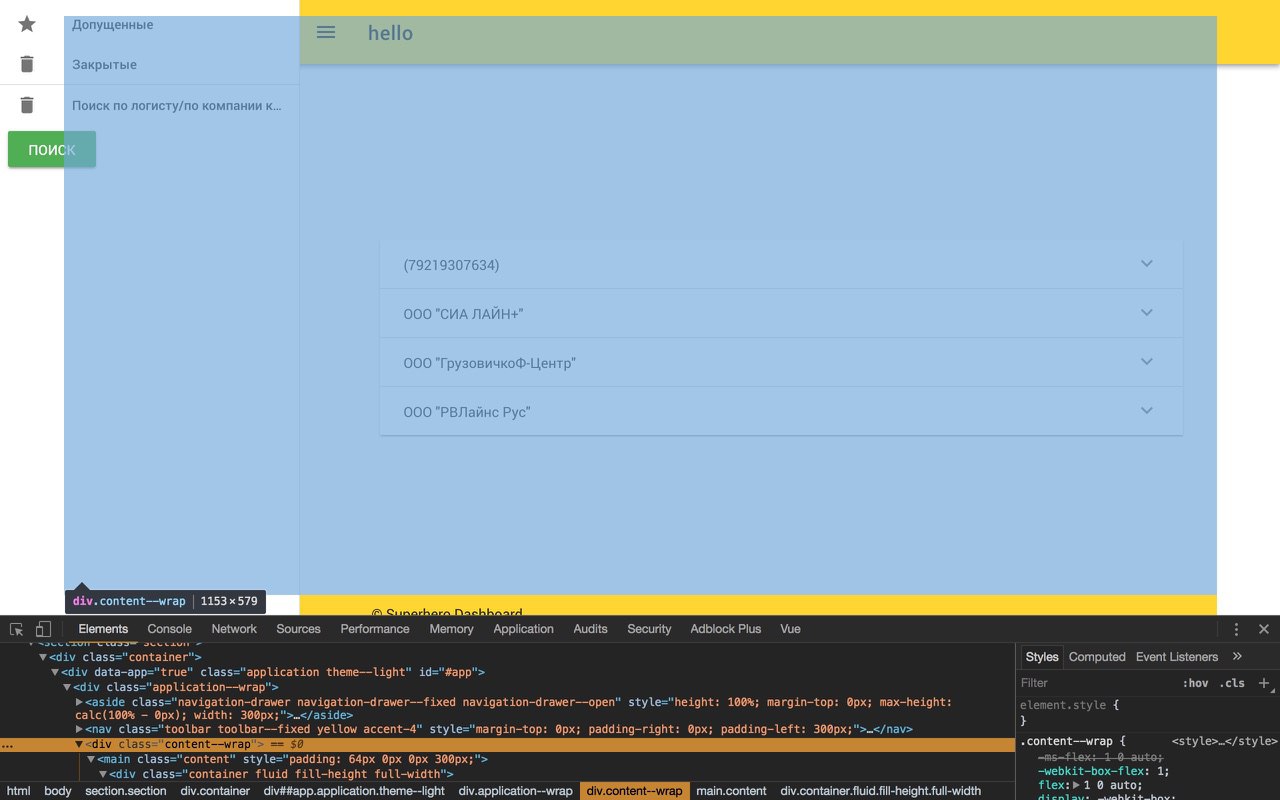Open the Network tab
Viewport: 1280px width, 800px height.
pos(234,629)
